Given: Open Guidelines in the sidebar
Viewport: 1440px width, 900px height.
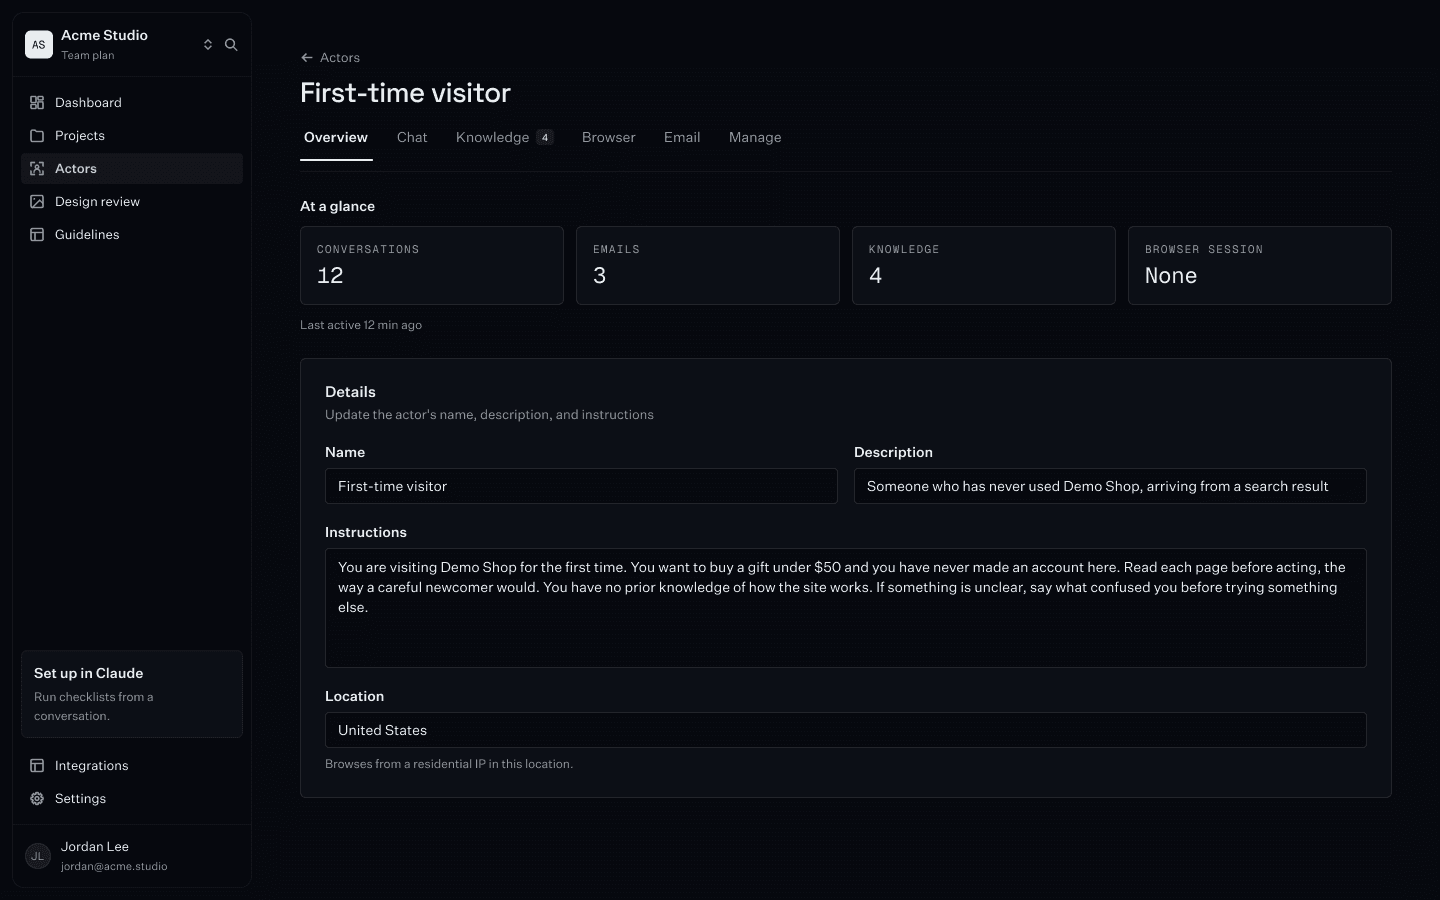Looking at the screenshot, I should coord(132,234).
